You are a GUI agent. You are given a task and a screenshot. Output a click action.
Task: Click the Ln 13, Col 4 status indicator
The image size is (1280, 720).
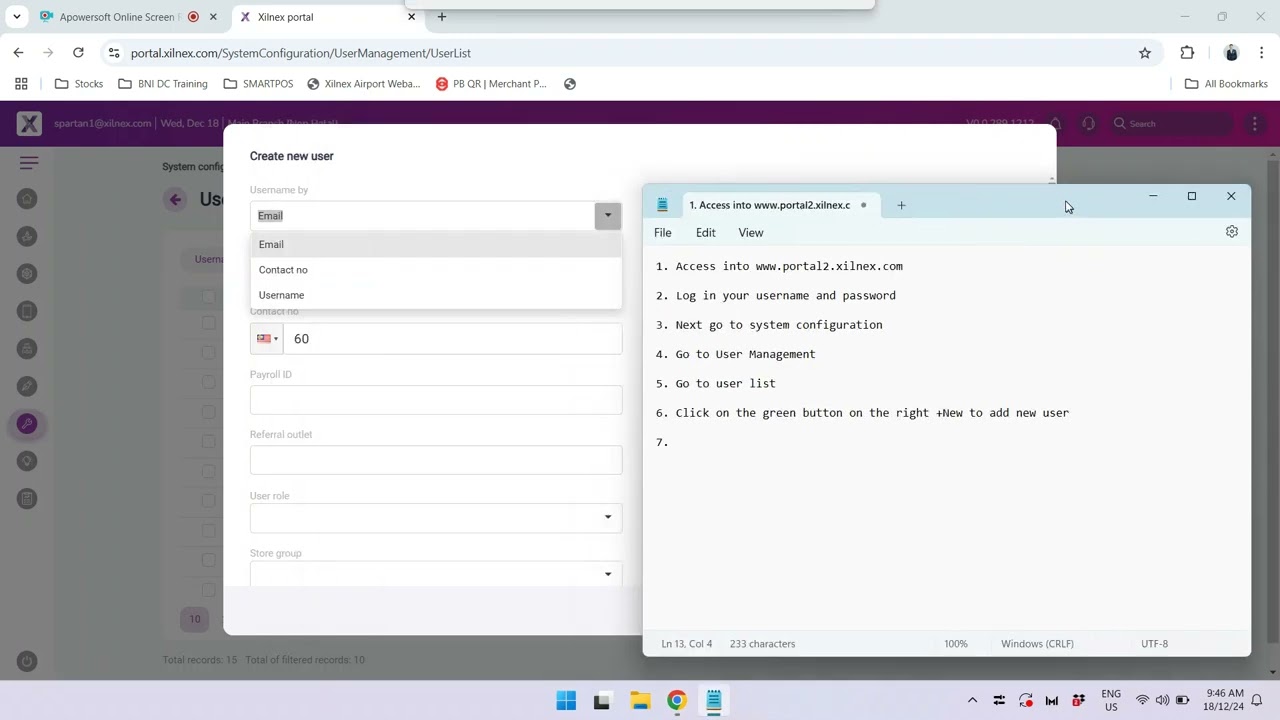(687, 644)
